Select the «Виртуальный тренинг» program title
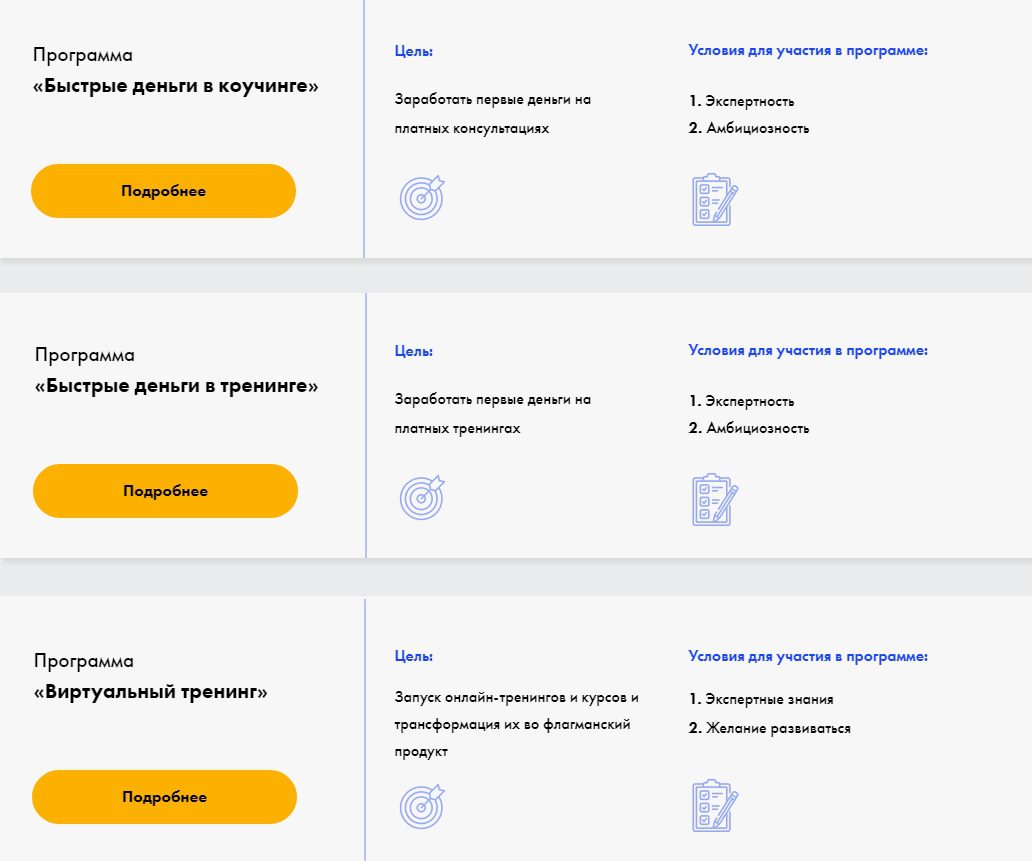This screenshot has width=1032, height=861. point(151,692)
